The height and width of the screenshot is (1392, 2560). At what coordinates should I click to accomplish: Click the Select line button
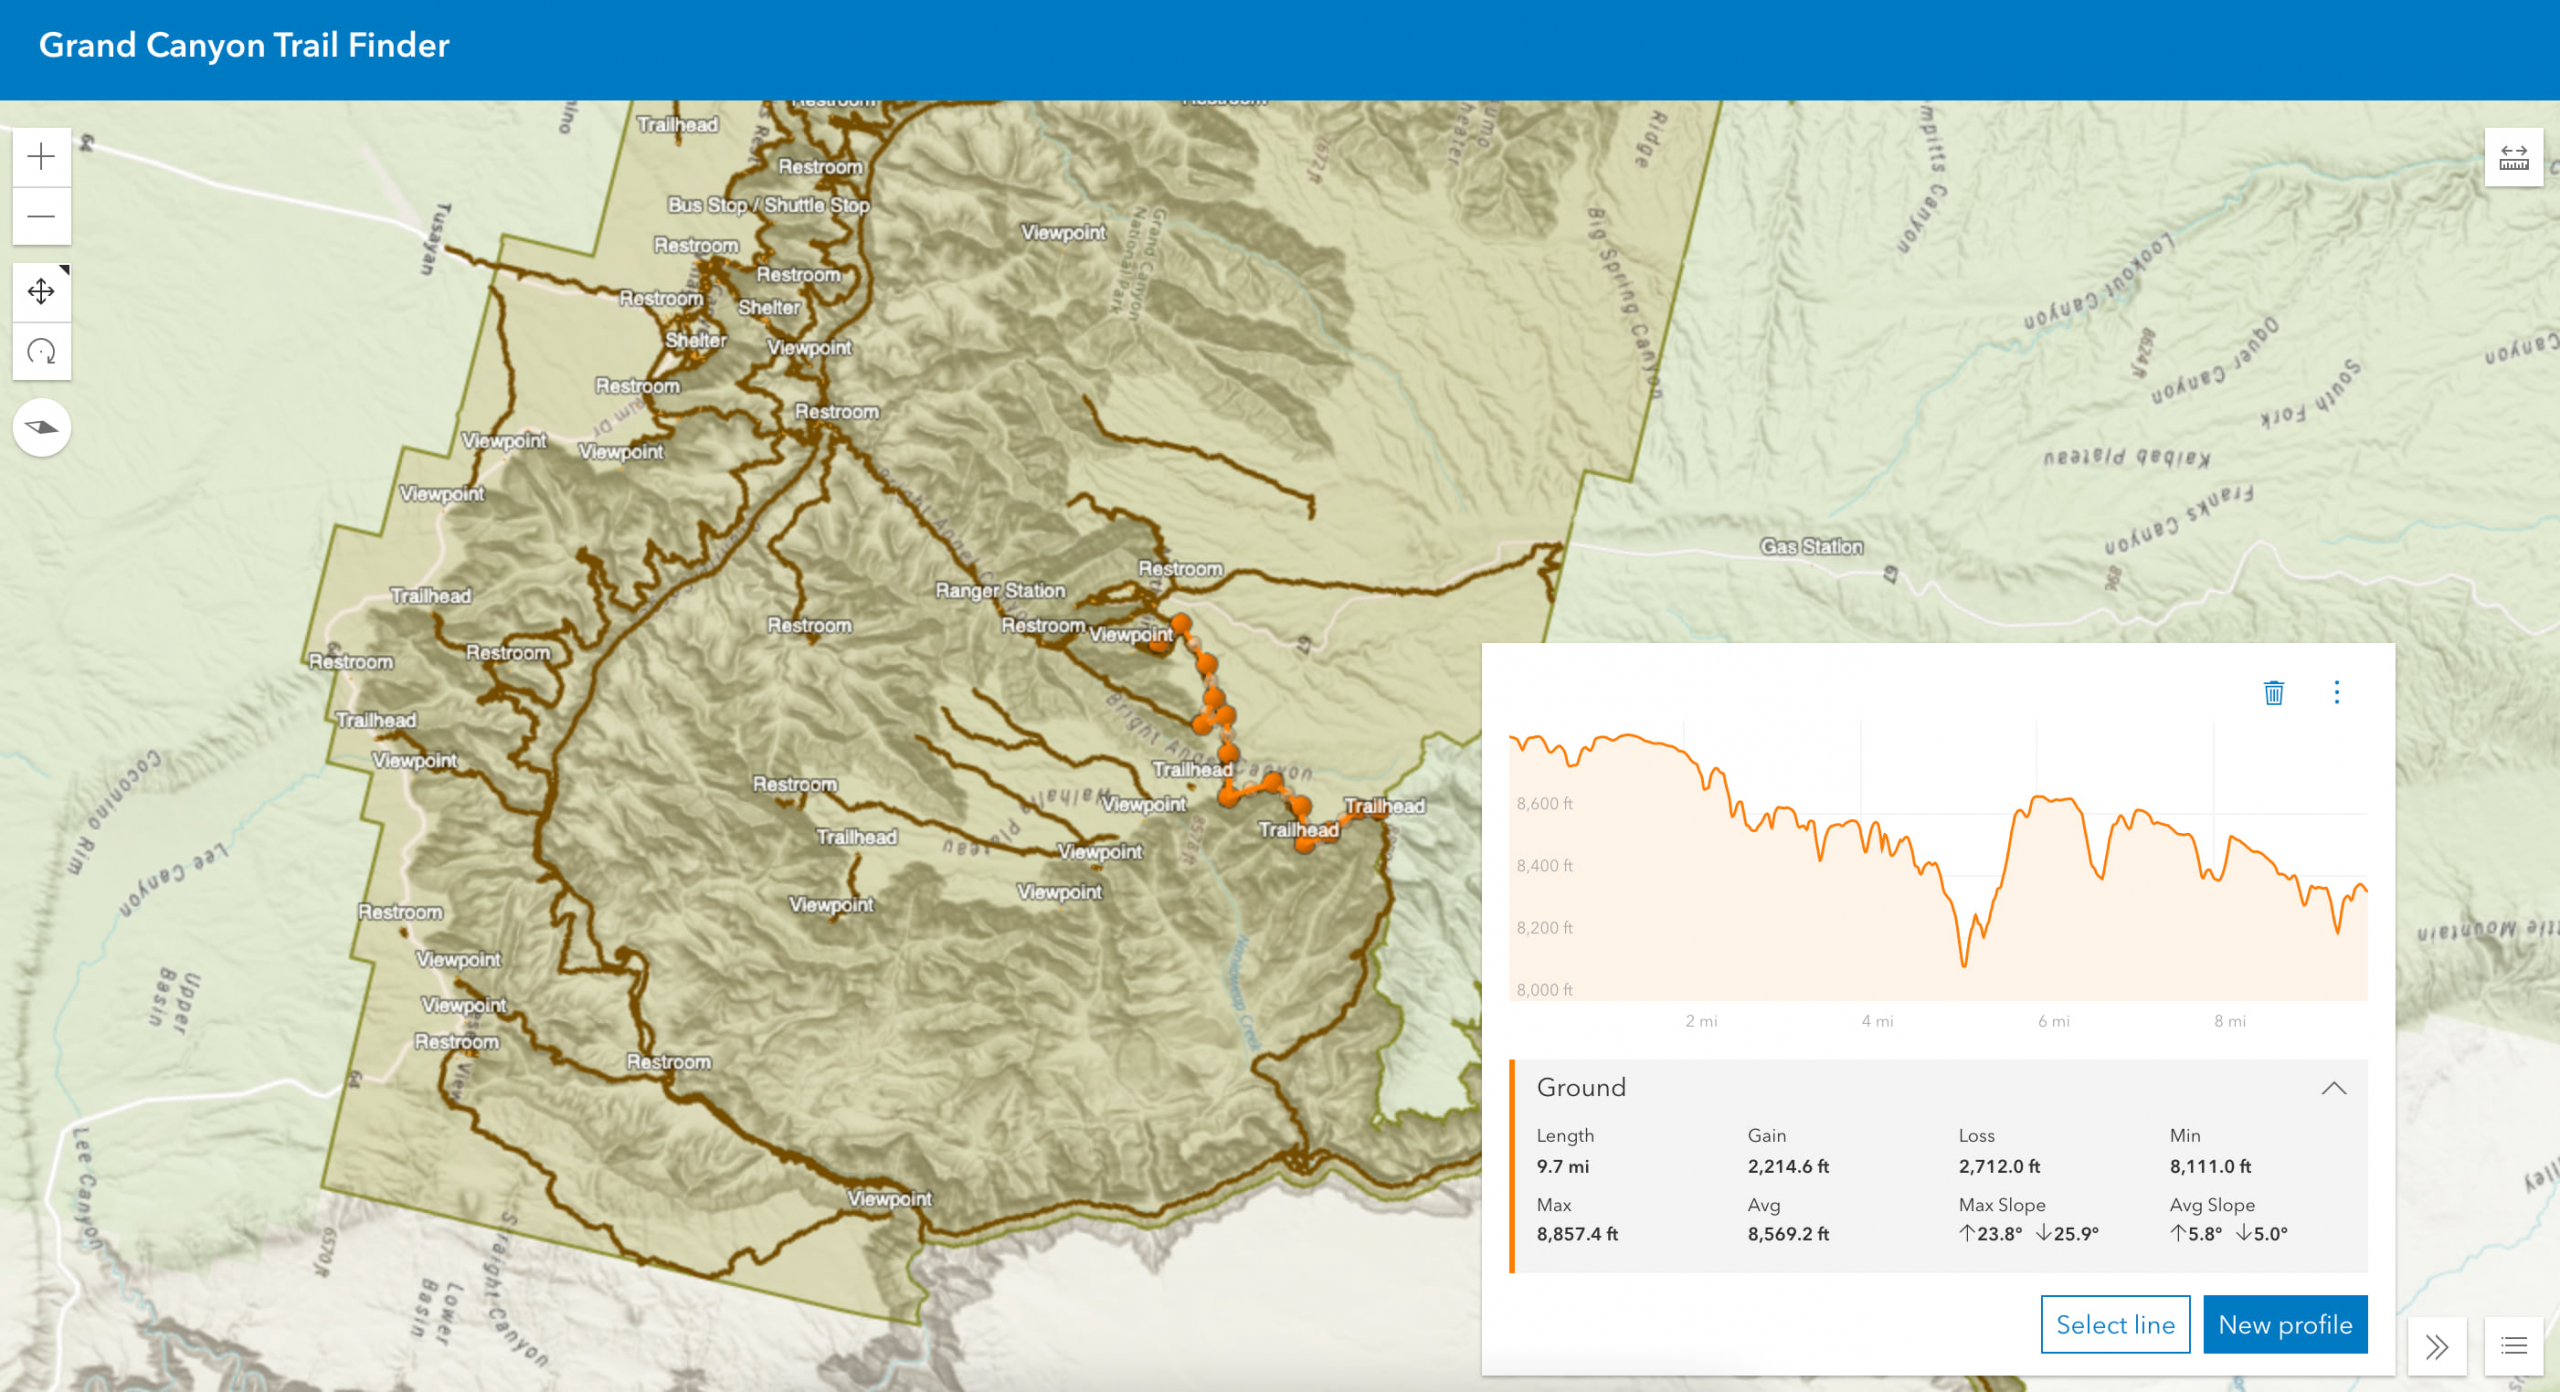click(x=2115, y=1324)
